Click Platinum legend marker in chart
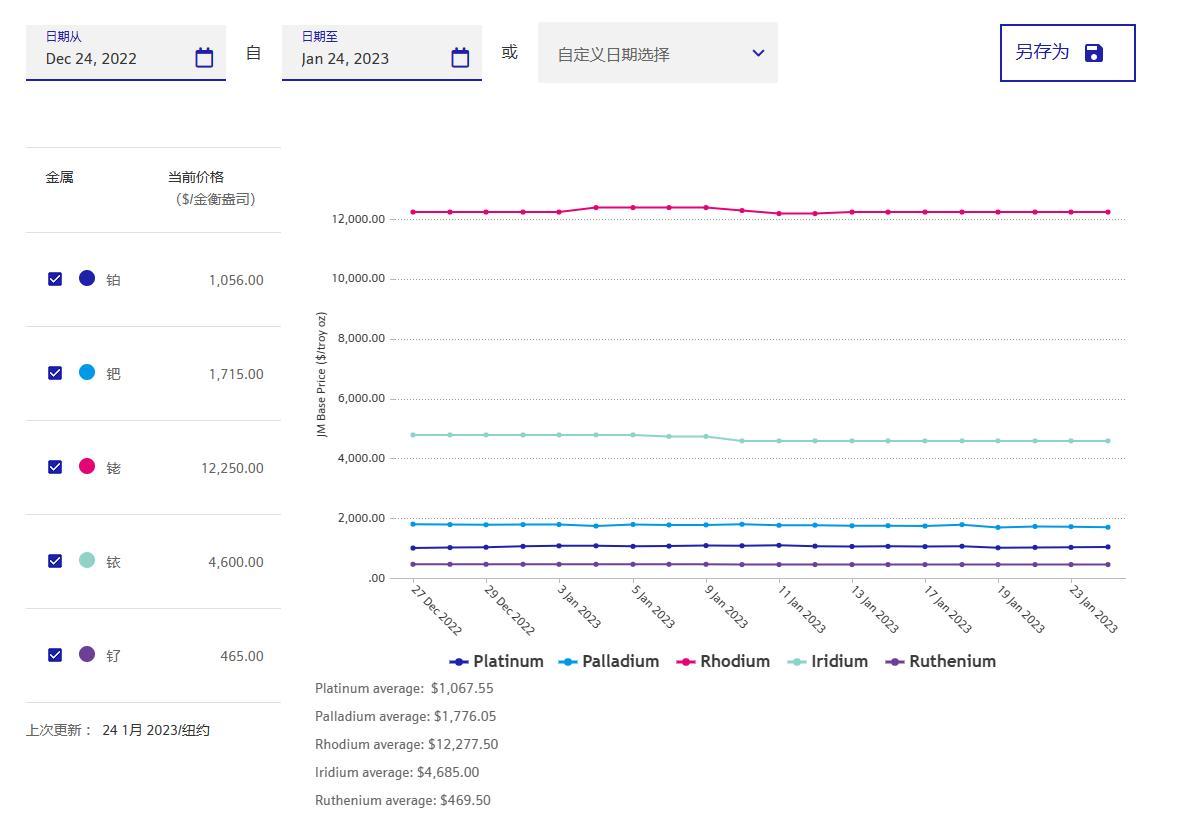 (459, 662)
